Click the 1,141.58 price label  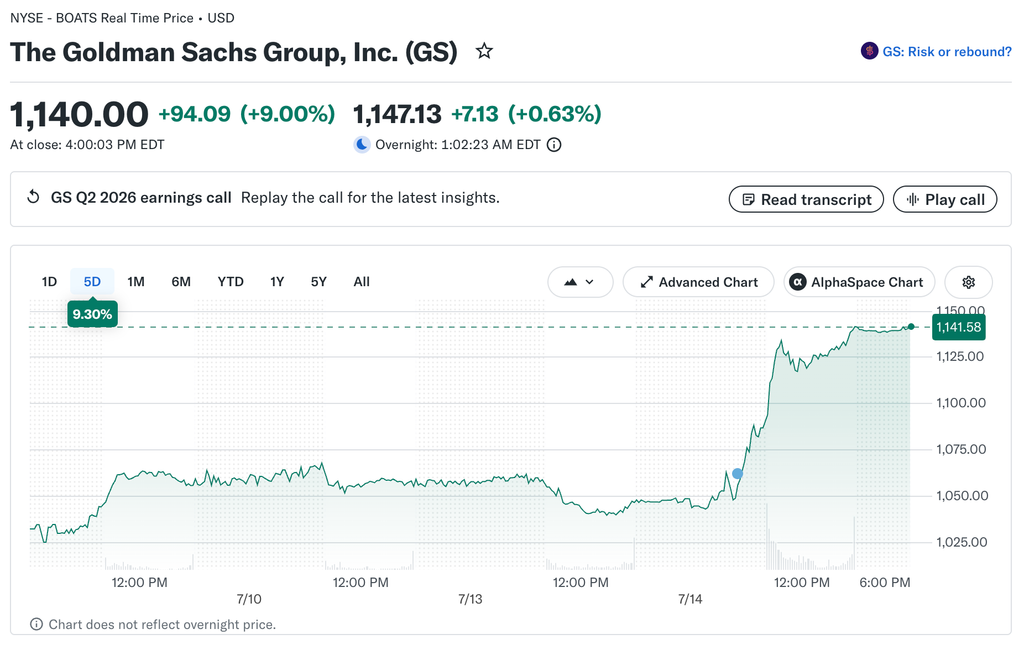click(959, 327)
